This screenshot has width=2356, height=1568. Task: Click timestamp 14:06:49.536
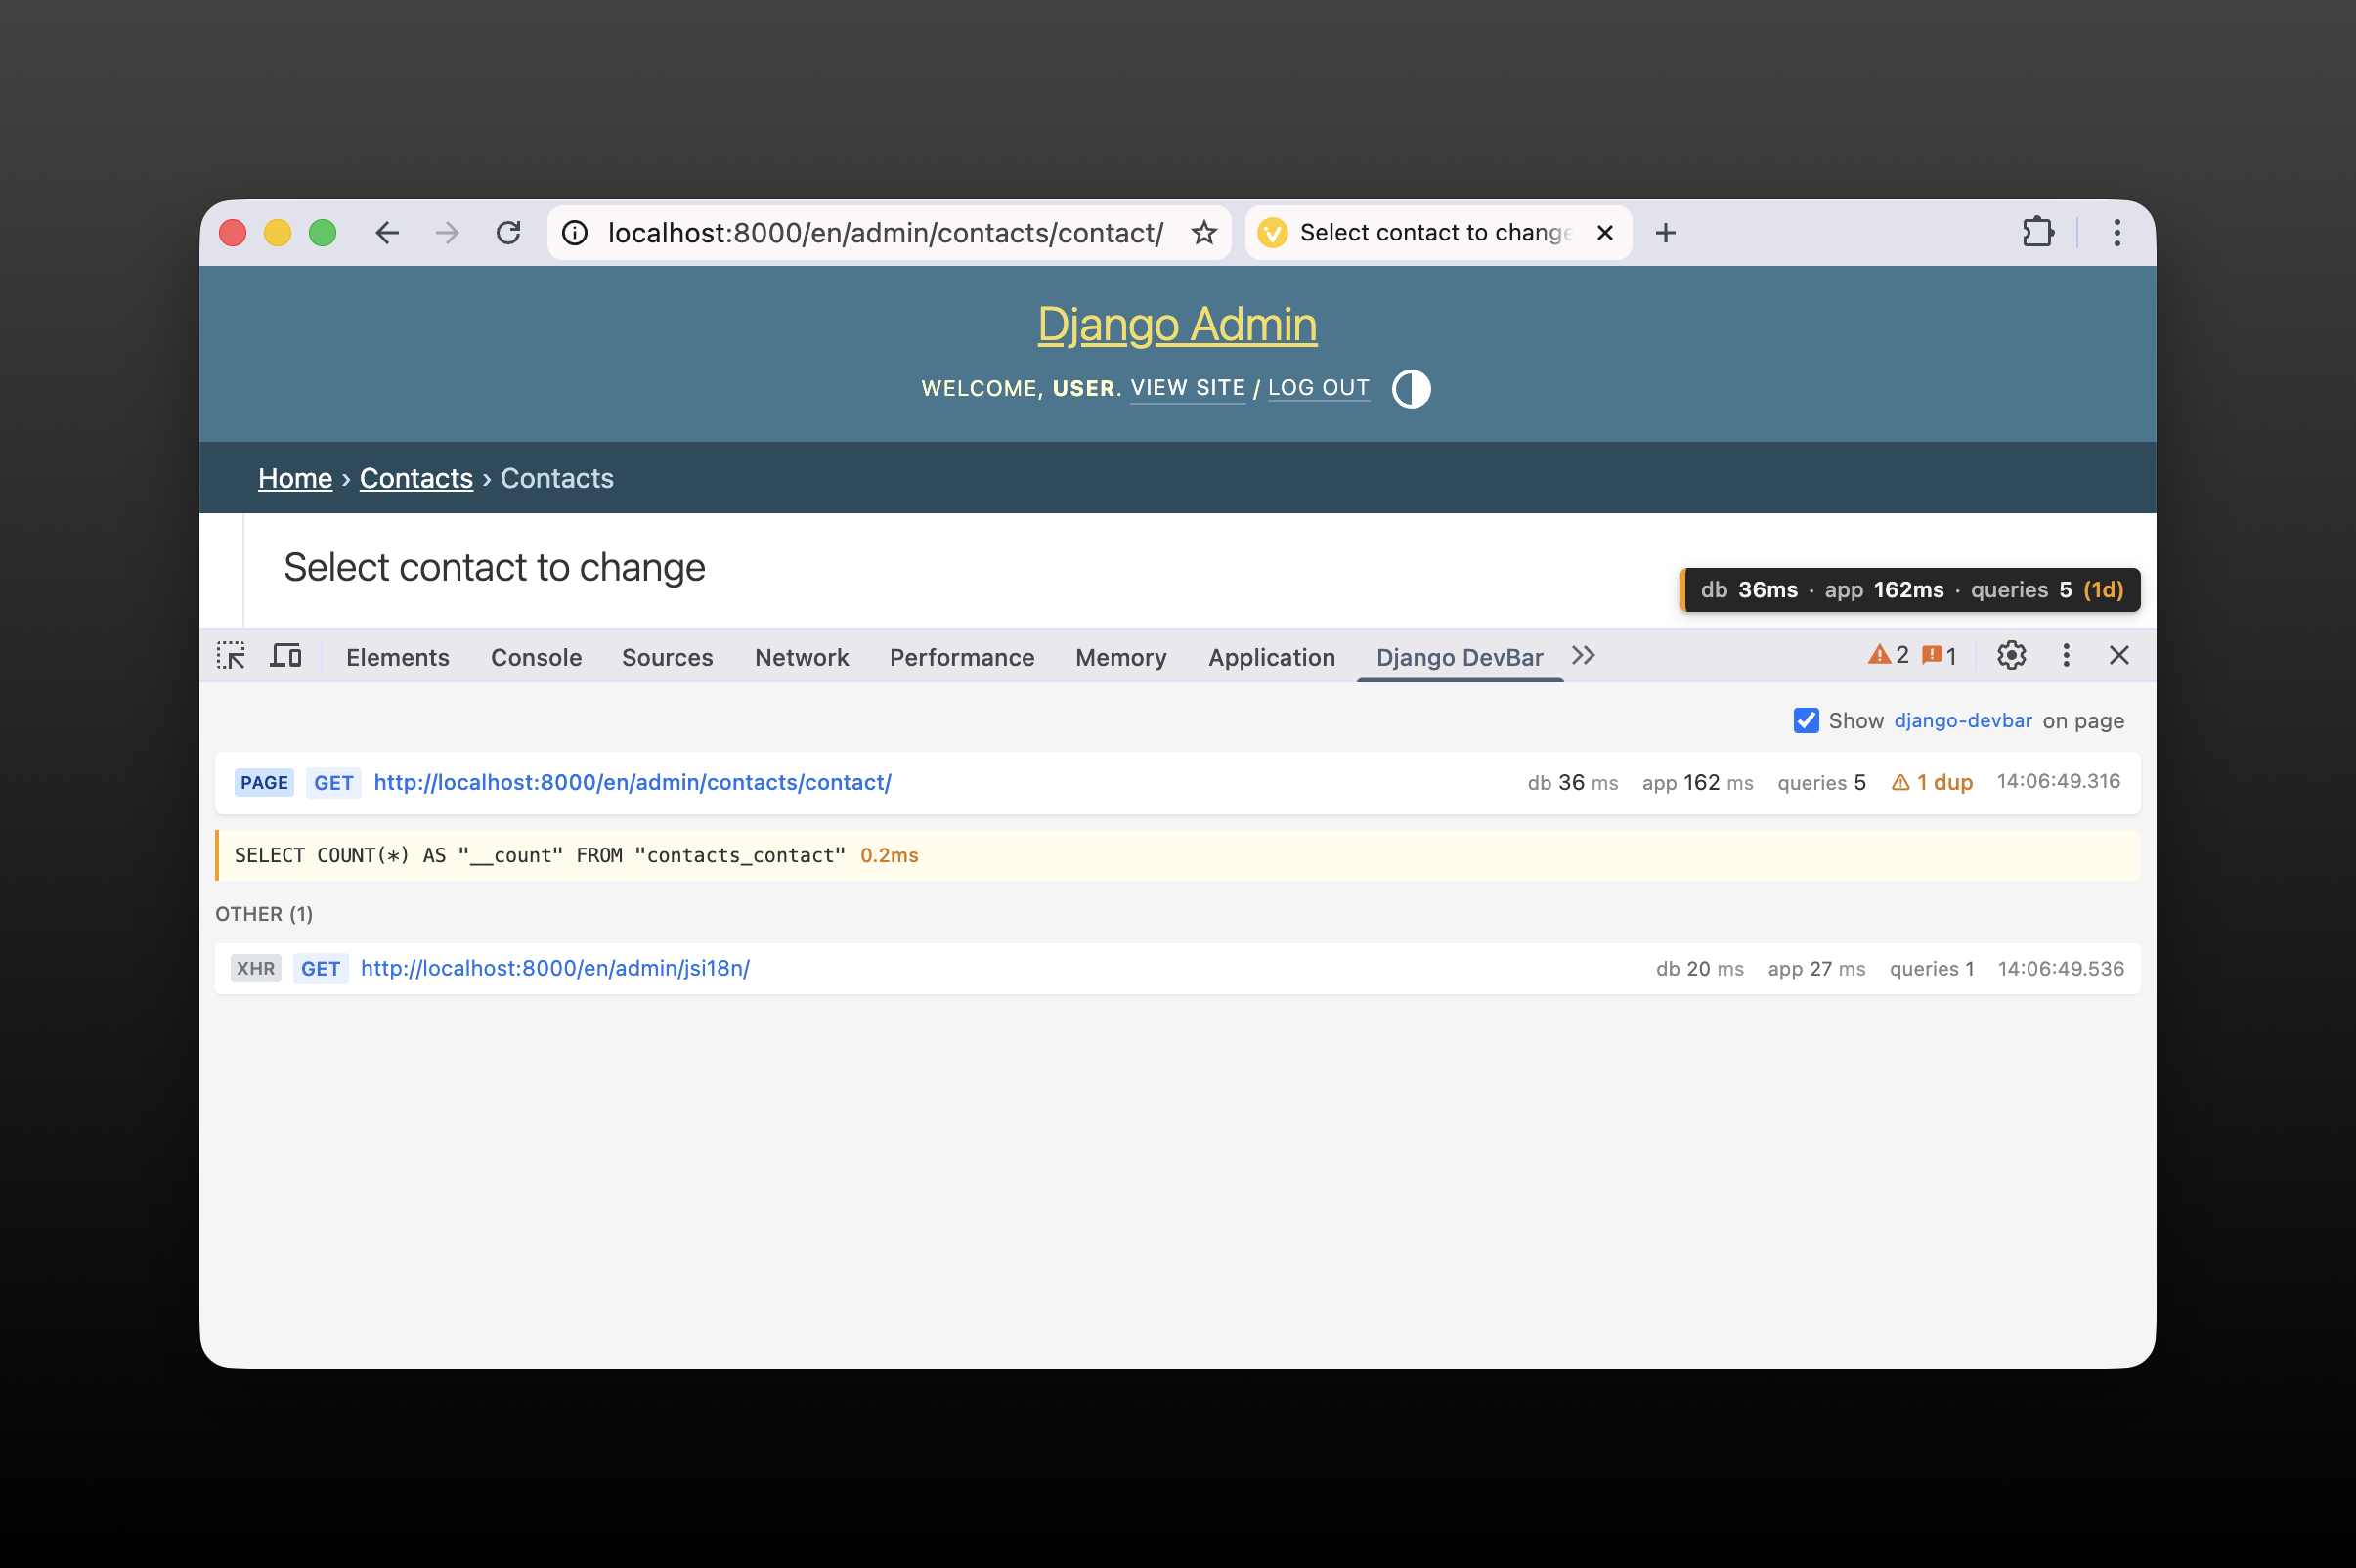click(x=2060, y=969)
